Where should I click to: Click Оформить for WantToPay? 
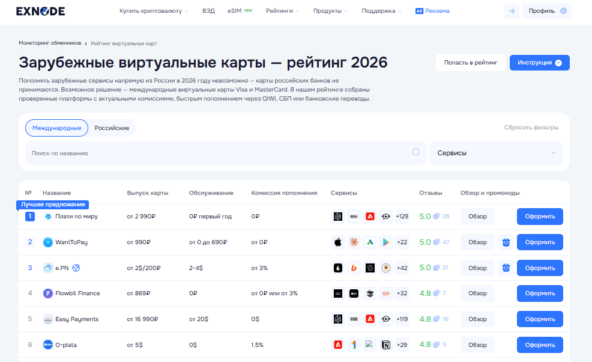pyautogui.click(x=540, y=242)
